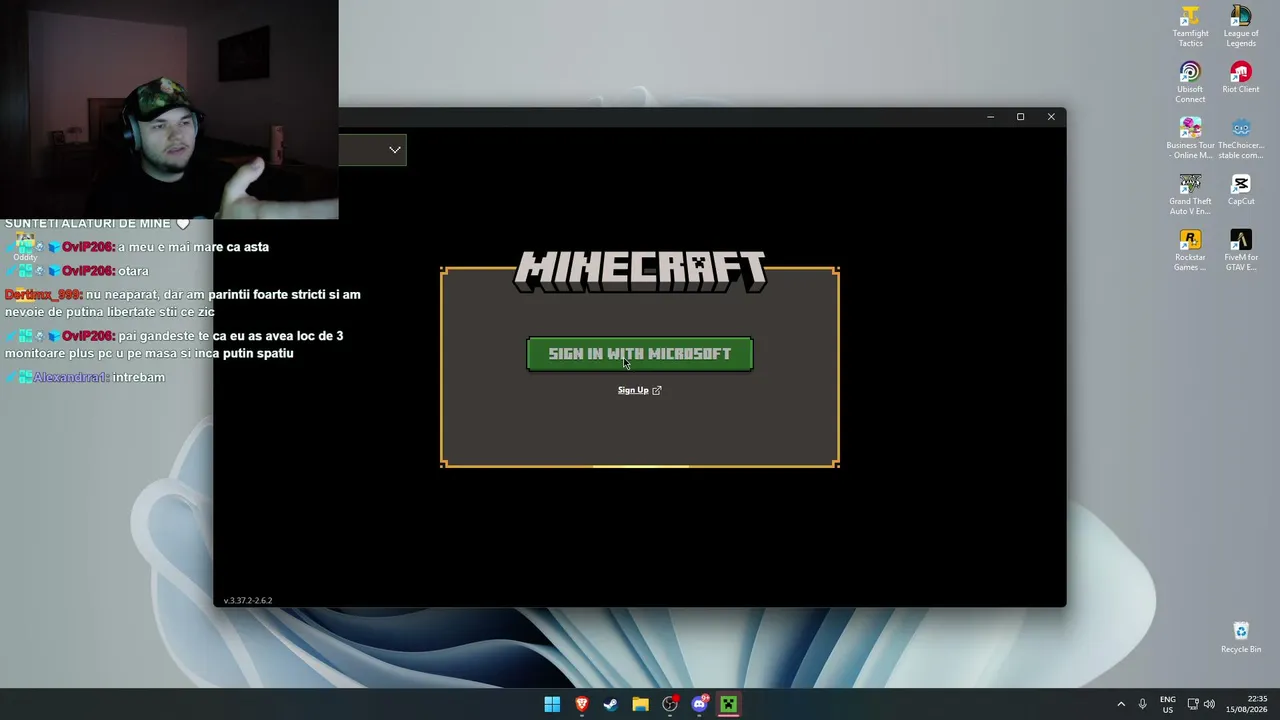Viewport: 1280px width, 720px height.
Task: Click the Minecraft logo on the sign-in panel
Action: [640, 271]
